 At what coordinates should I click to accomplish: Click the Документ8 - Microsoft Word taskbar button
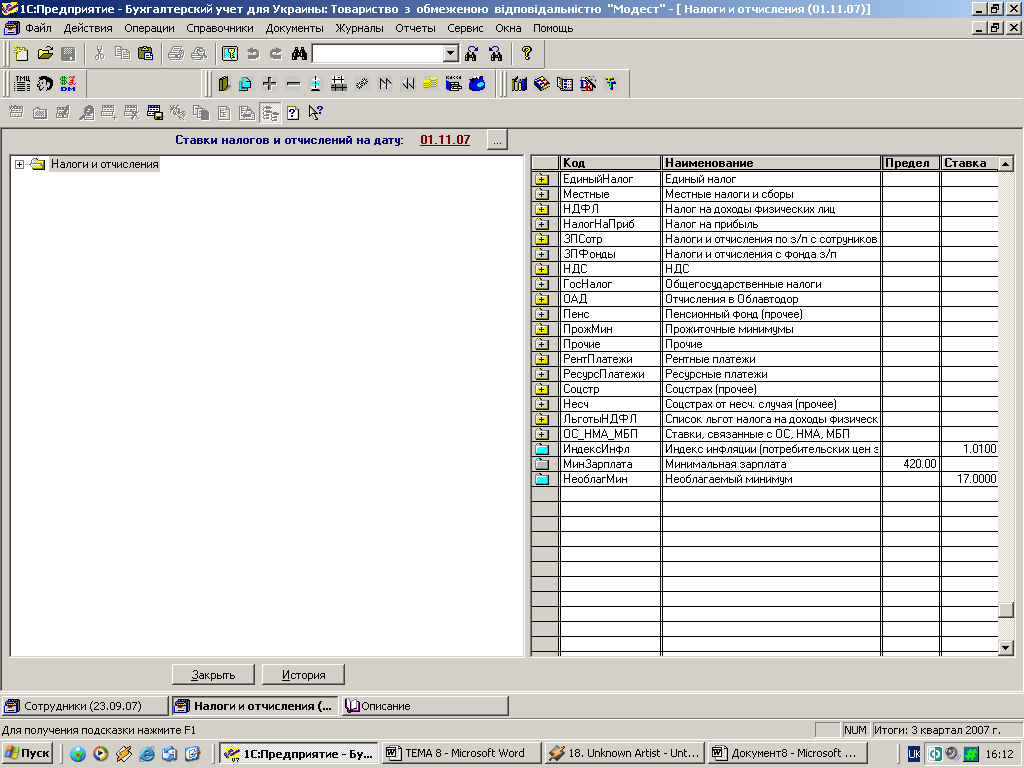[x=788, y=753]
